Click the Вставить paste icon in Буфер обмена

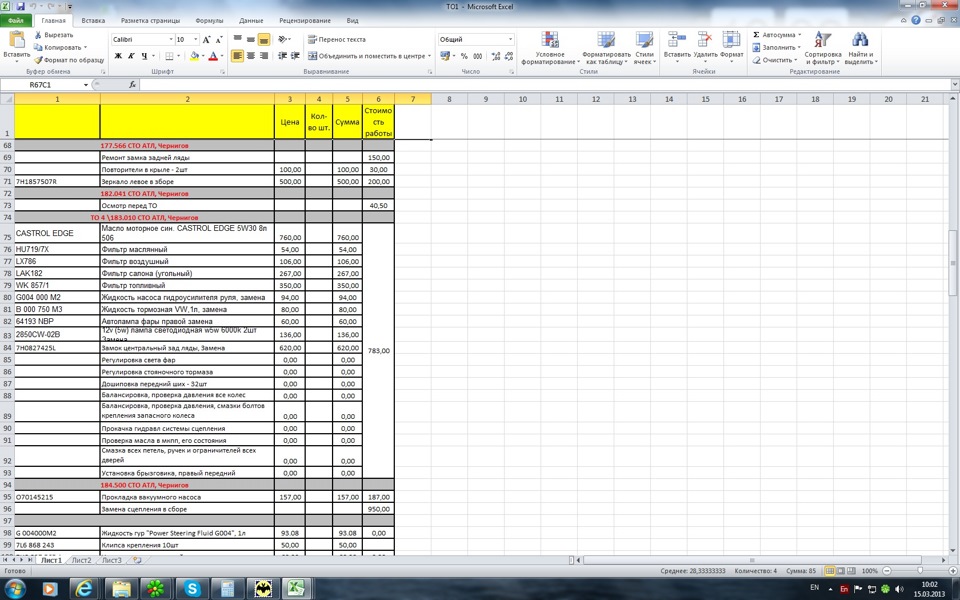tap(17, 40)
